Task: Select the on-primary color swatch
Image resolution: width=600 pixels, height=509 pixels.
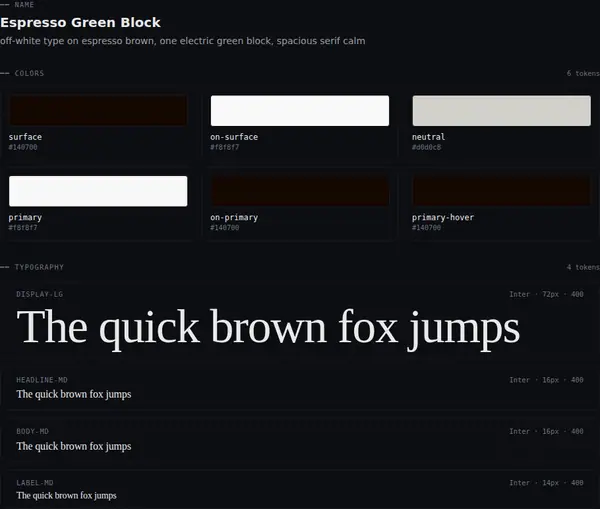Action: 300,191
